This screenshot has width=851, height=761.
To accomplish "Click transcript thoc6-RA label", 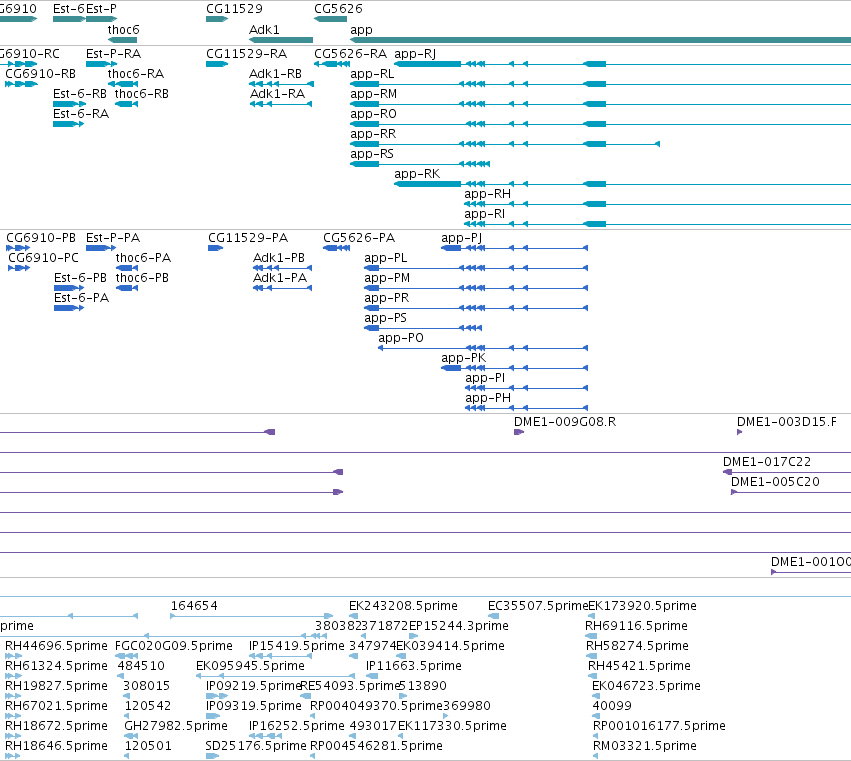I will coord(136,74).
